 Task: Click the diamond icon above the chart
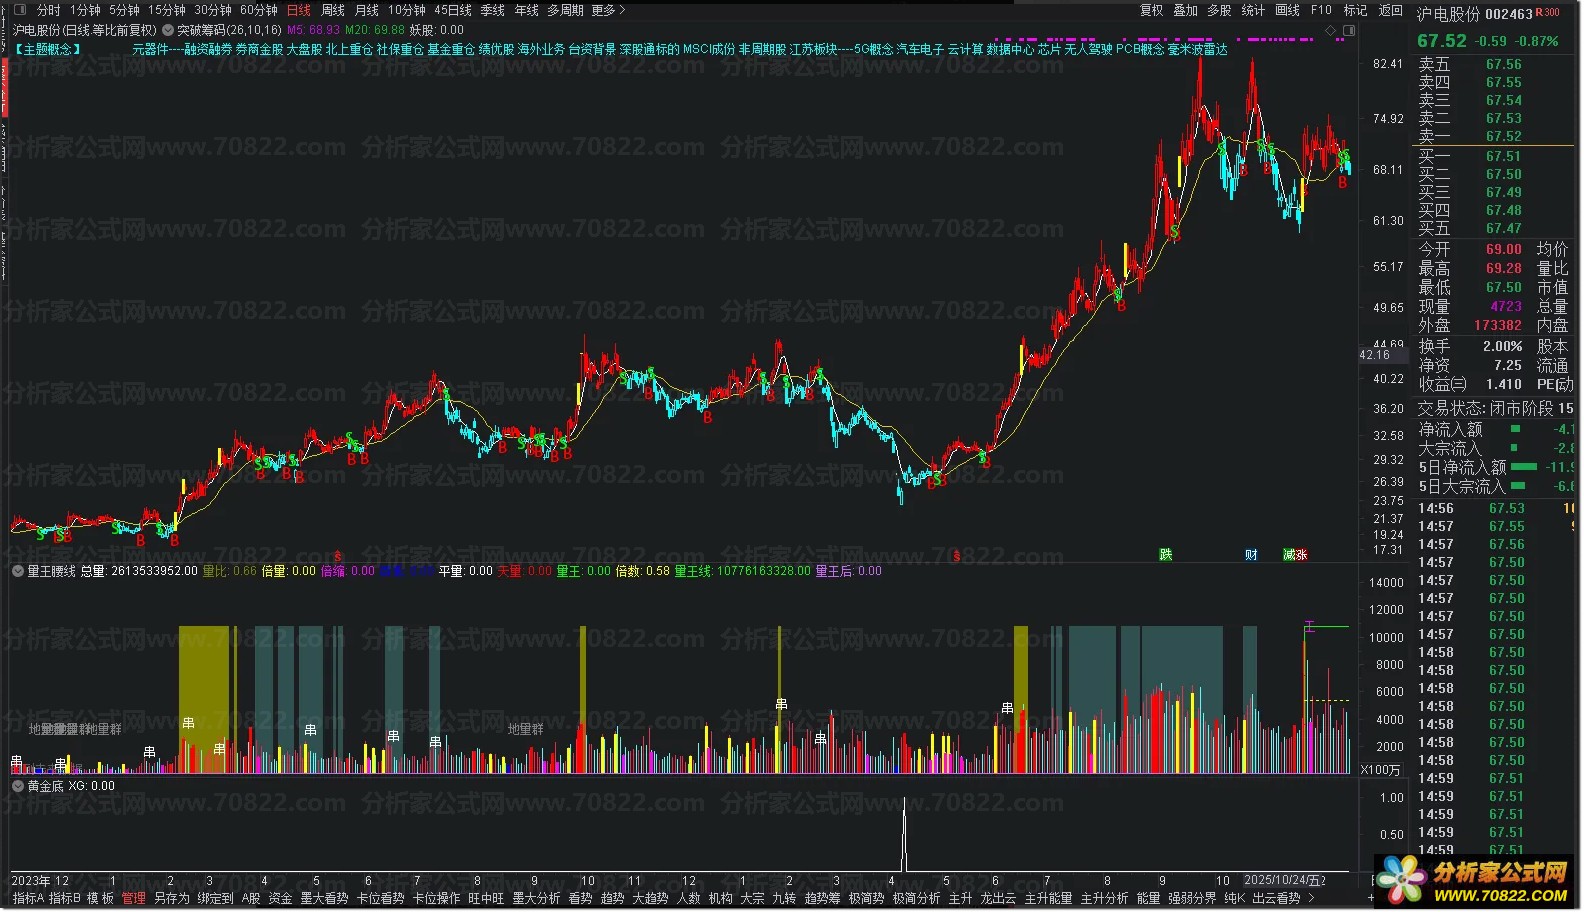(x=1330, y=31)
